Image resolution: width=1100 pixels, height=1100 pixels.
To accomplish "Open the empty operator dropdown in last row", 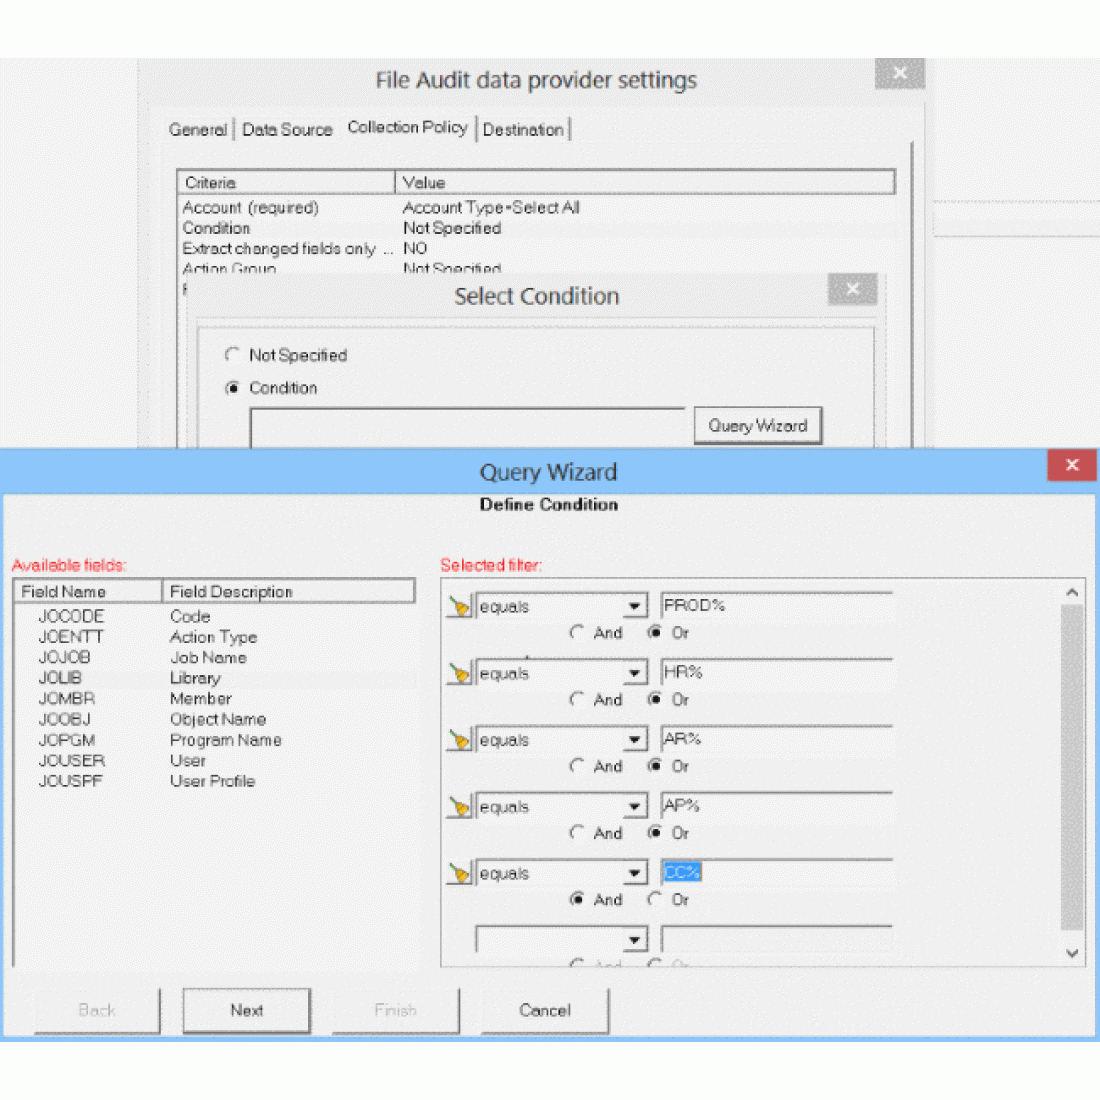I will (635, 940).
